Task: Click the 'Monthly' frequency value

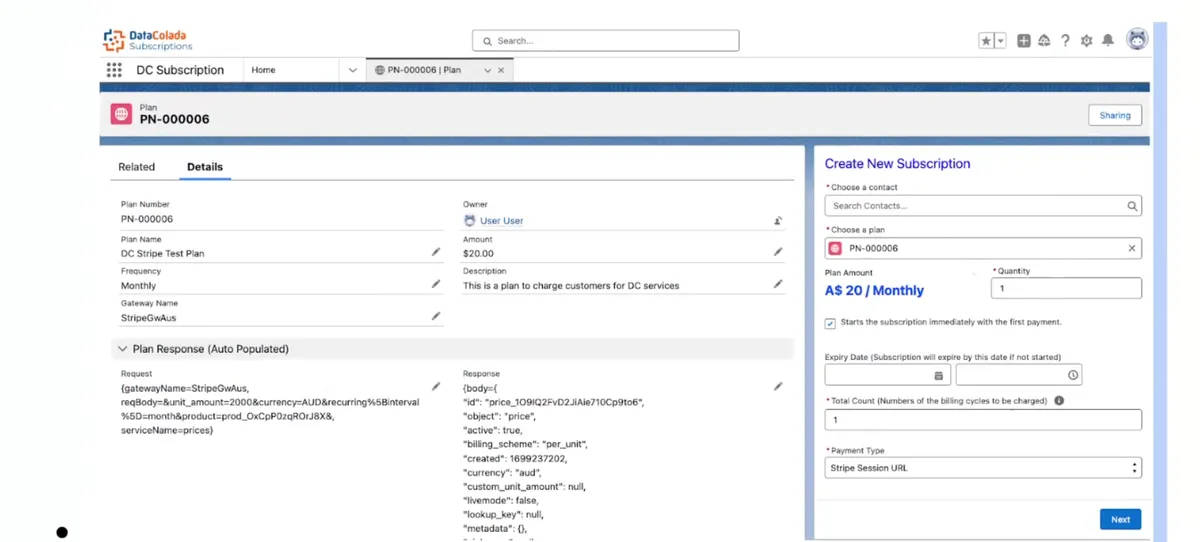Action: tap(138, 286)
